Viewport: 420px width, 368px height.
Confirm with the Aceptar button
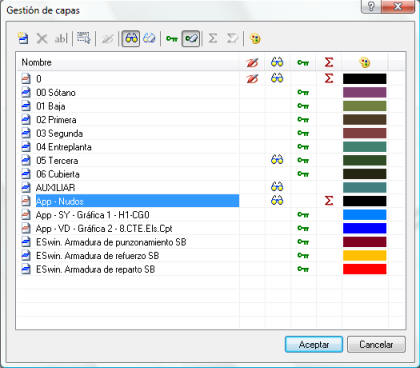coord(314,344)
